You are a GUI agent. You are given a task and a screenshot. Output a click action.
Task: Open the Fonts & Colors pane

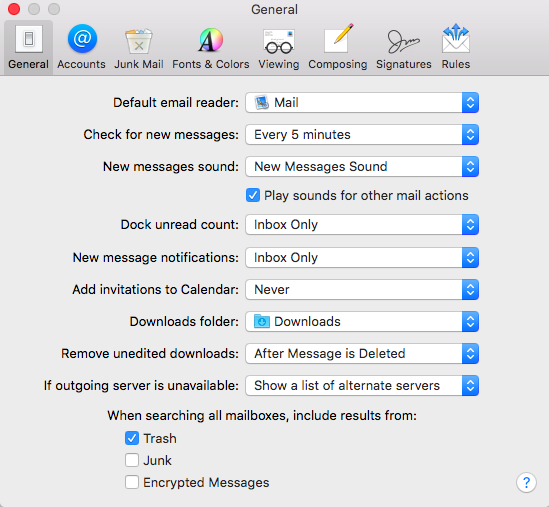(x=210, y=47)
